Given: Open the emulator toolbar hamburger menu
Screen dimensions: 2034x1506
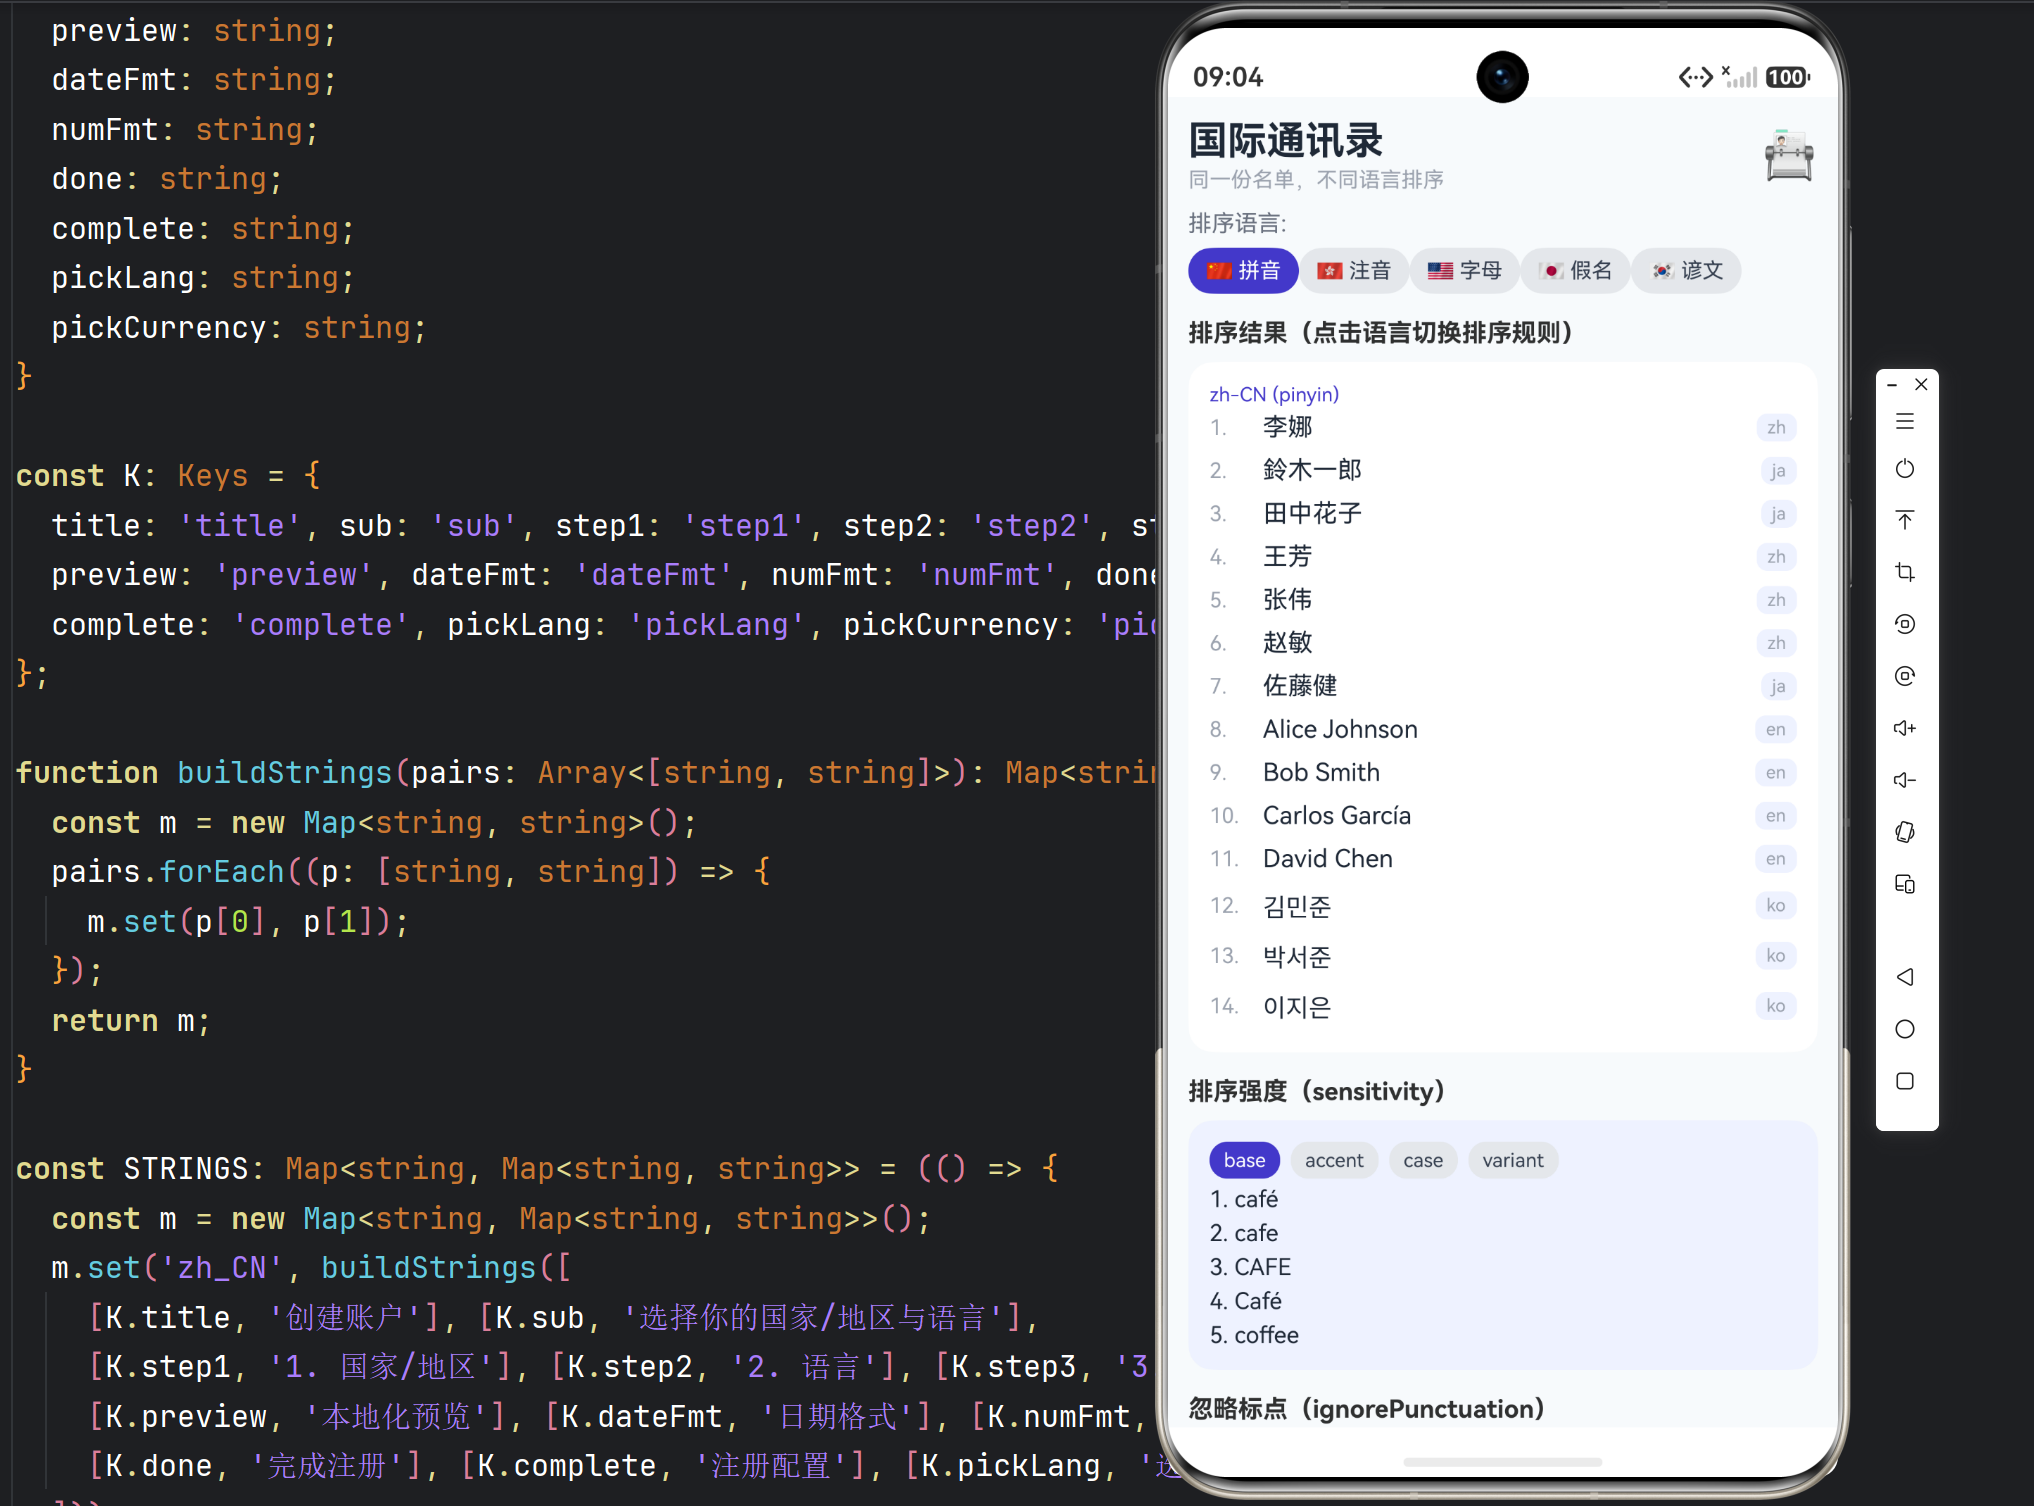Looking at the screenshot, I should pyautogui.click(x=1905, y=422).
